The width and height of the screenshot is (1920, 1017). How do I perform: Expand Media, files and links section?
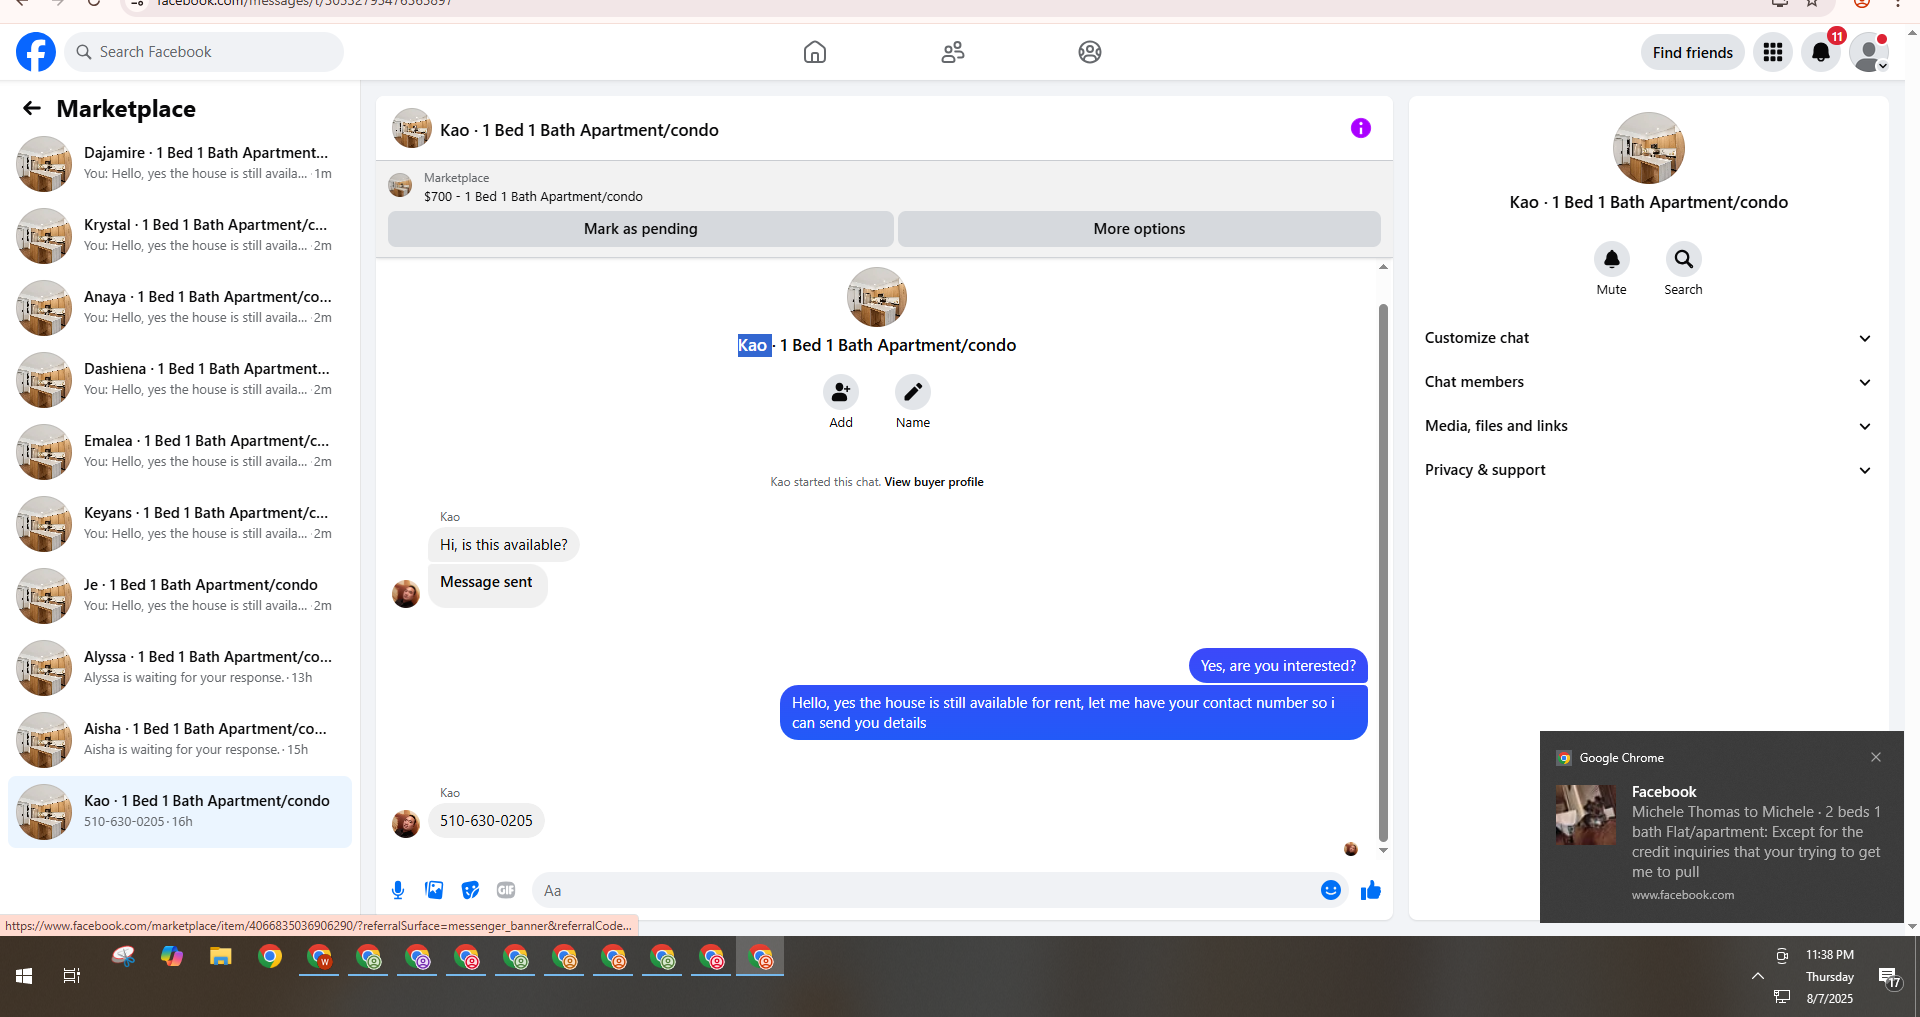1649,426
